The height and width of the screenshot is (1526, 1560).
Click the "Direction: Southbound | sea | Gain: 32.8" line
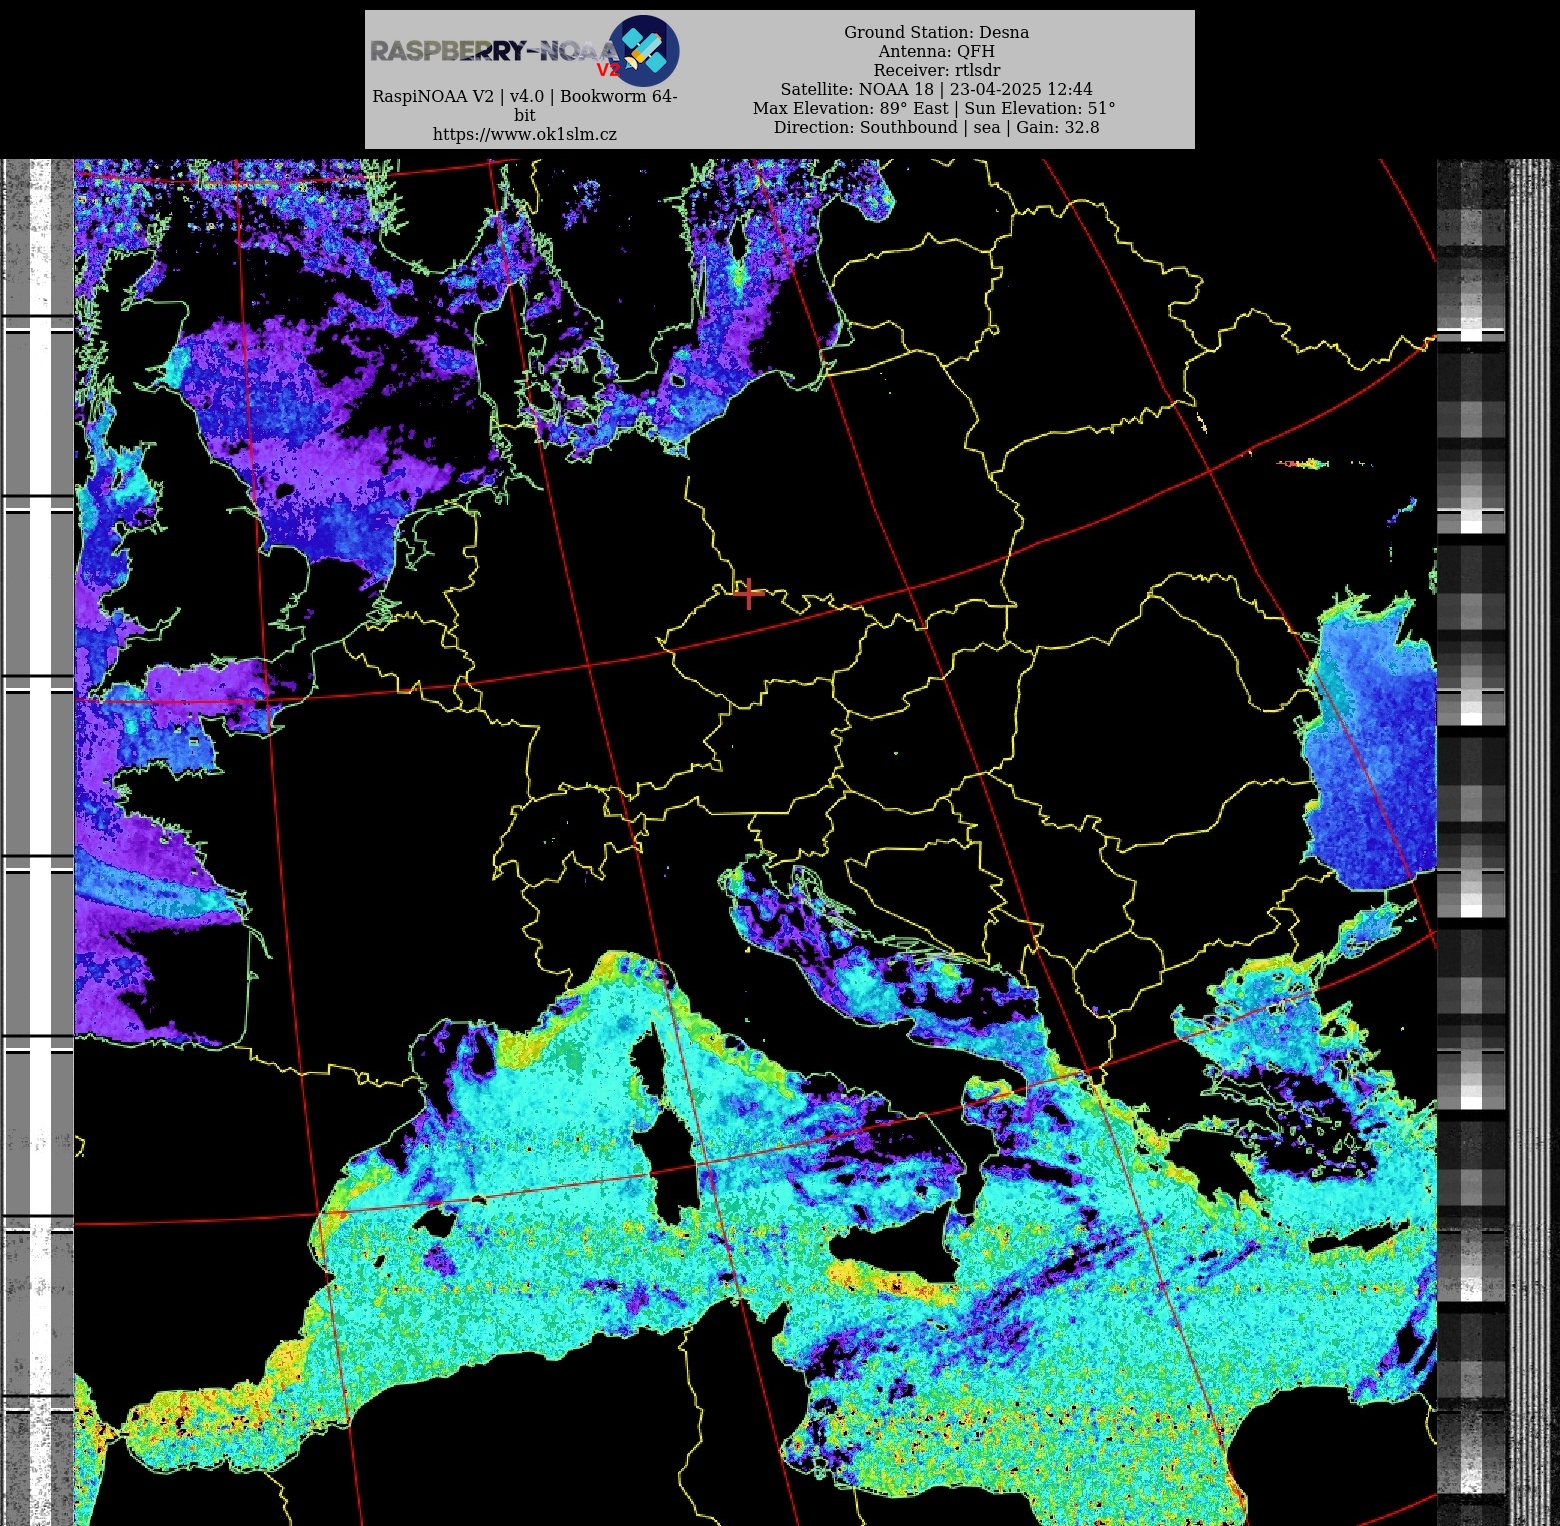pos(936,127)
